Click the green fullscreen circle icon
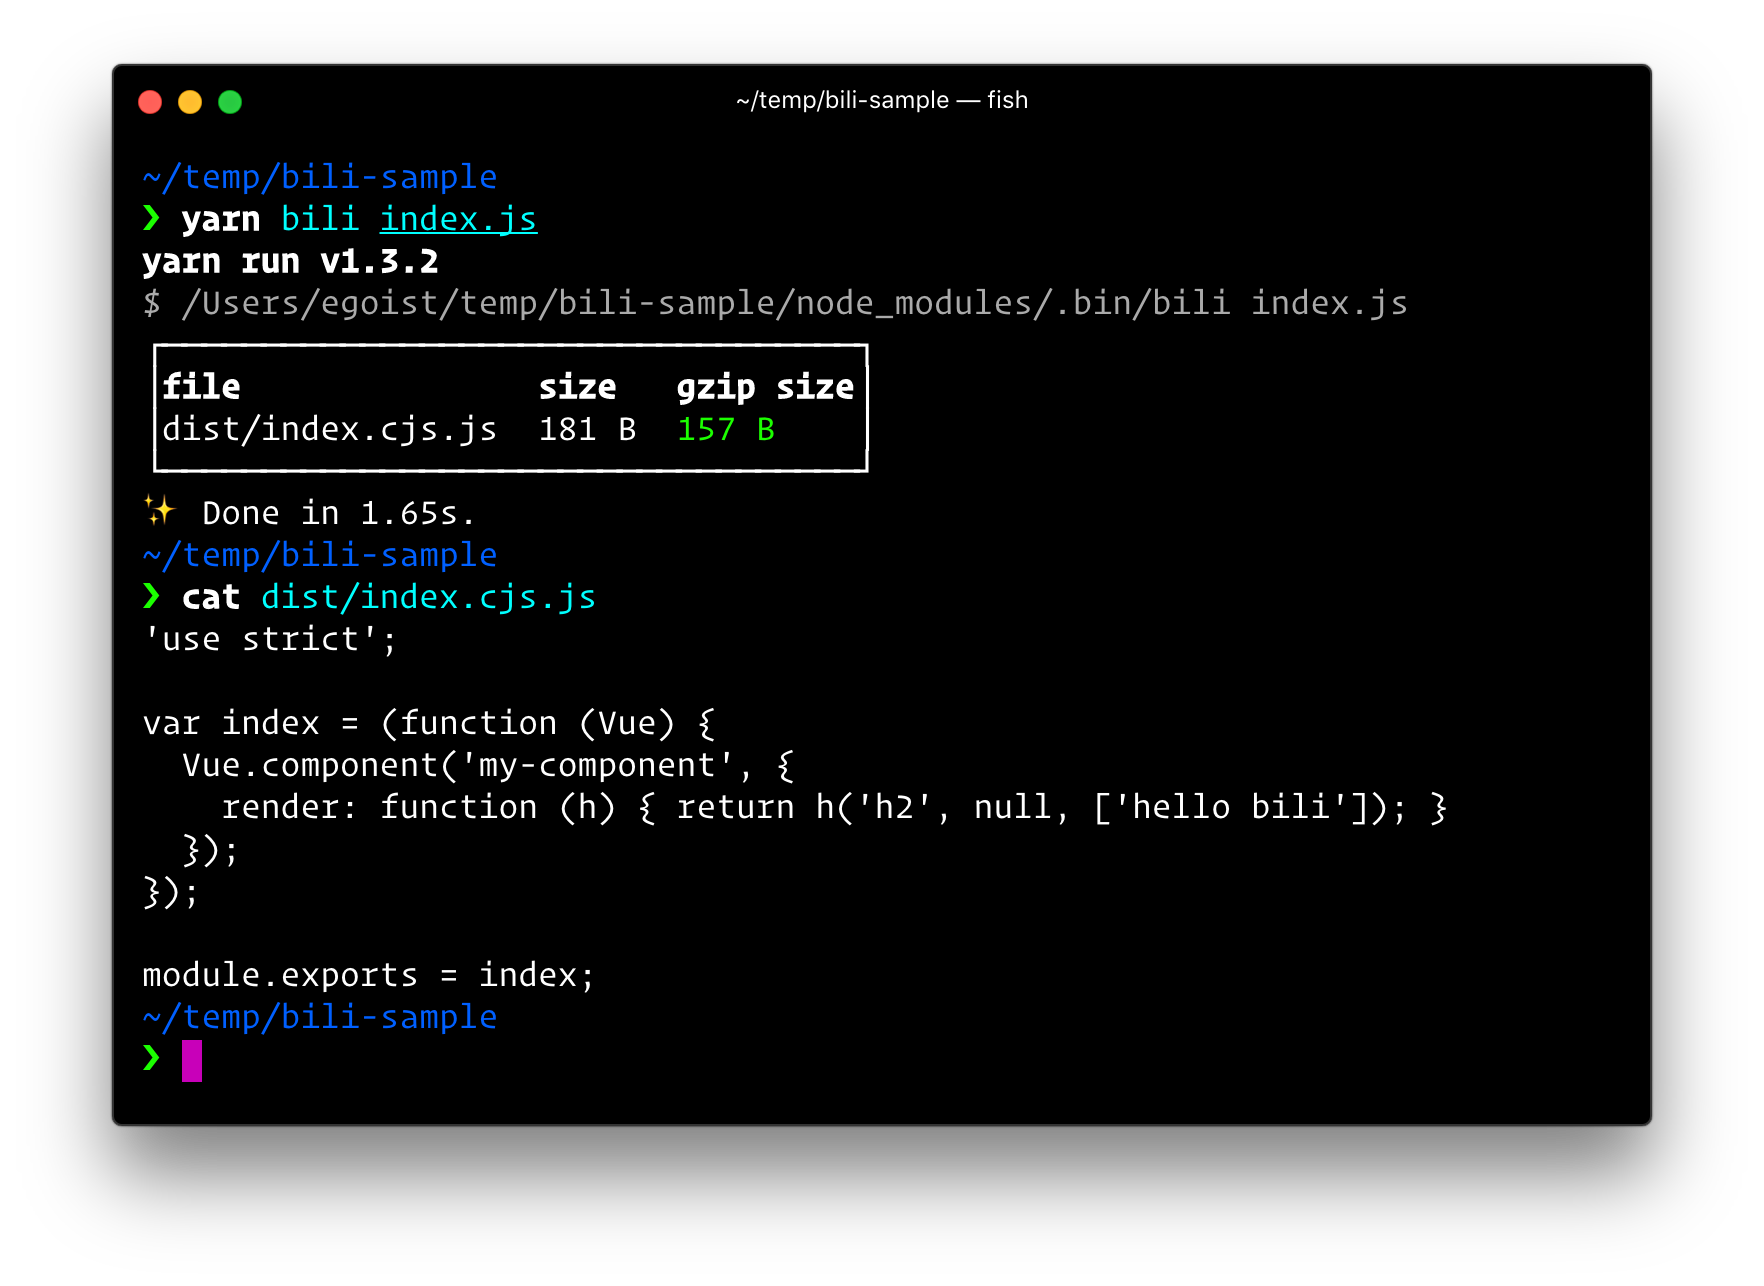This screenshot has height=1286, width=1764. click(x=230, y=101)
